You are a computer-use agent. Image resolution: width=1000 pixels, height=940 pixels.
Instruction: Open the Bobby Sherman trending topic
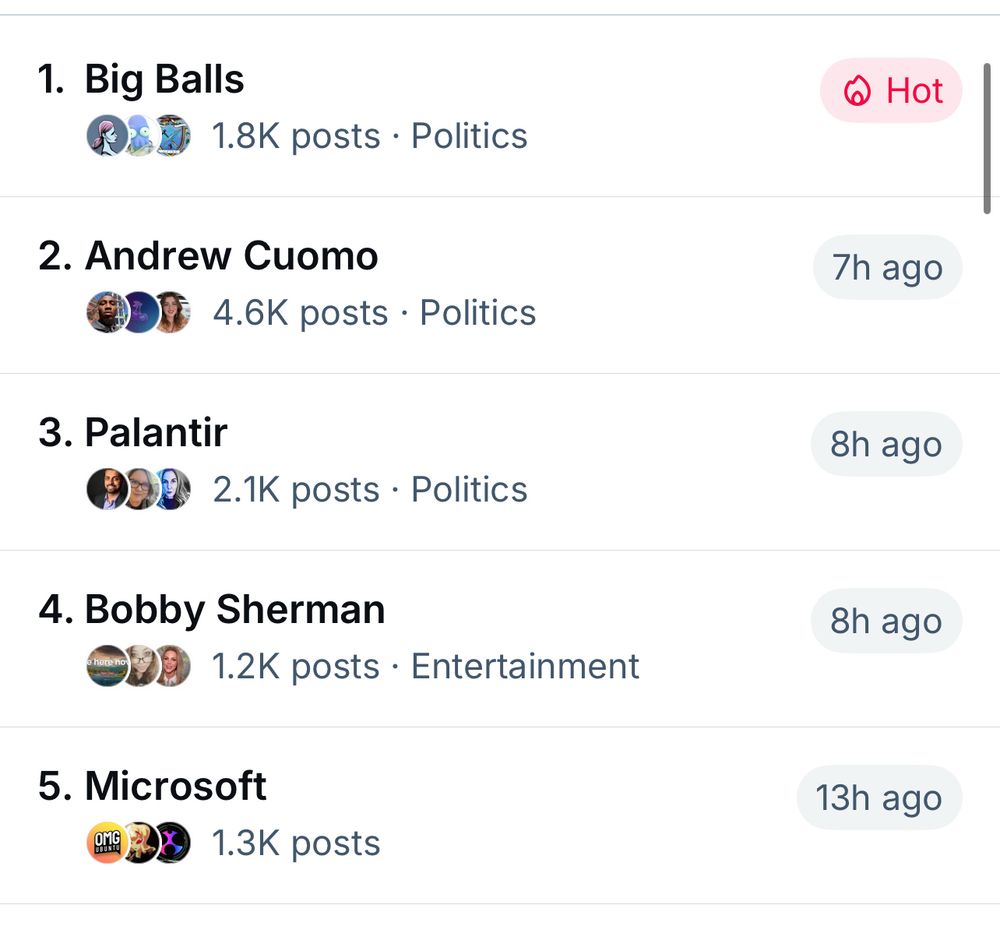(x=500, y=638)
